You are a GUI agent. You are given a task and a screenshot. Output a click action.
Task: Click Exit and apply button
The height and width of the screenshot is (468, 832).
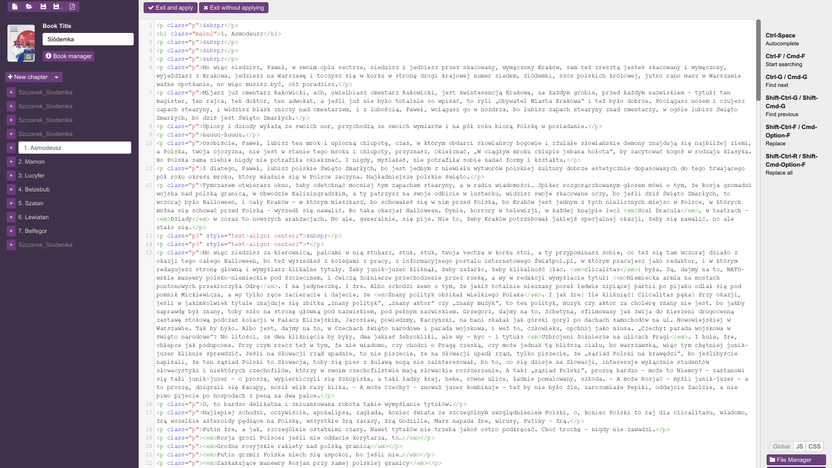[170, 7]
